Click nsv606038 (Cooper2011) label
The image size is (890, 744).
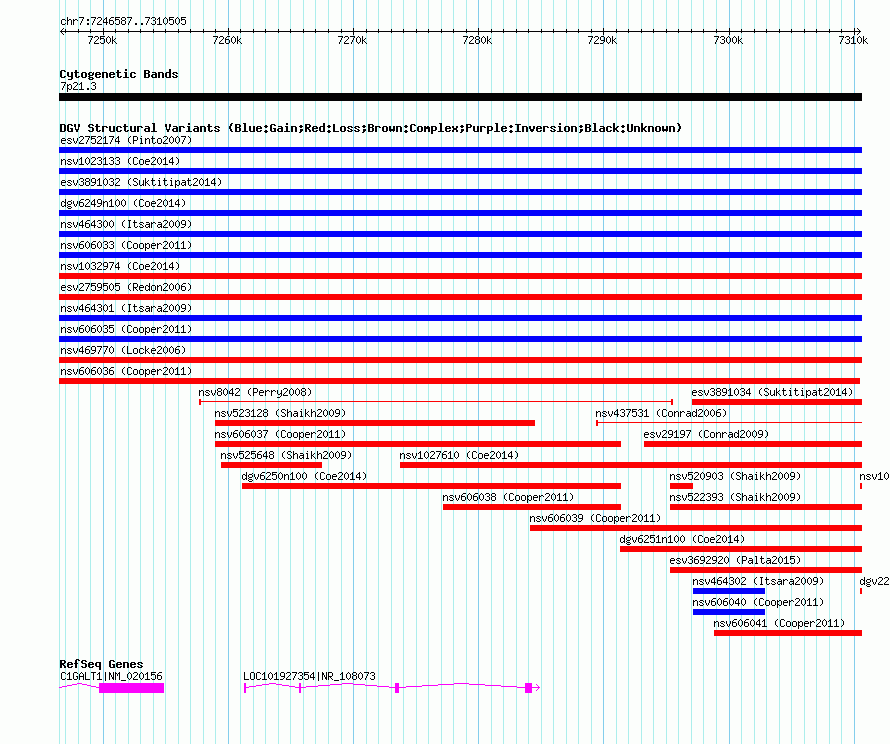pos(508,497)
